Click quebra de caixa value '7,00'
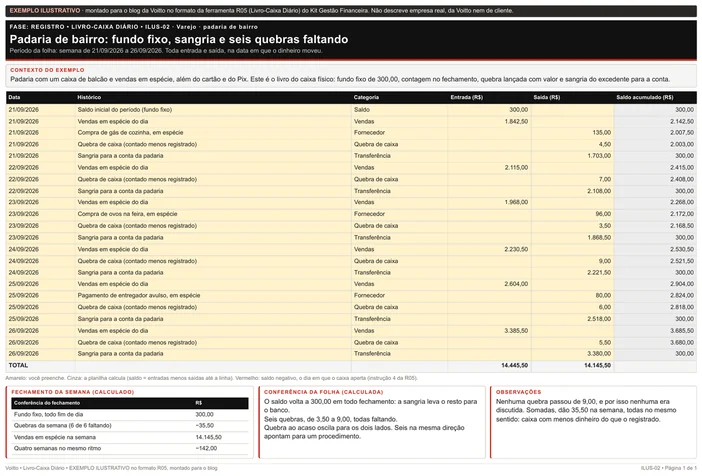The image size is (702, 476). (605, 179)
